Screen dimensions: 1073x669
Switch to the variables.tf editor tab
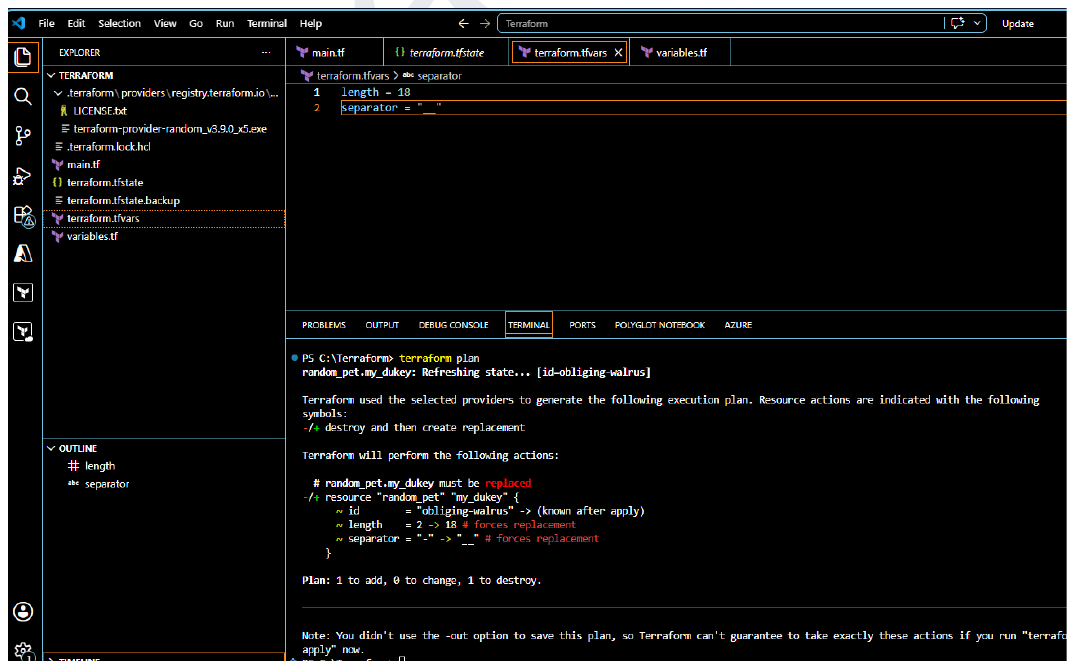coord(681,53)
